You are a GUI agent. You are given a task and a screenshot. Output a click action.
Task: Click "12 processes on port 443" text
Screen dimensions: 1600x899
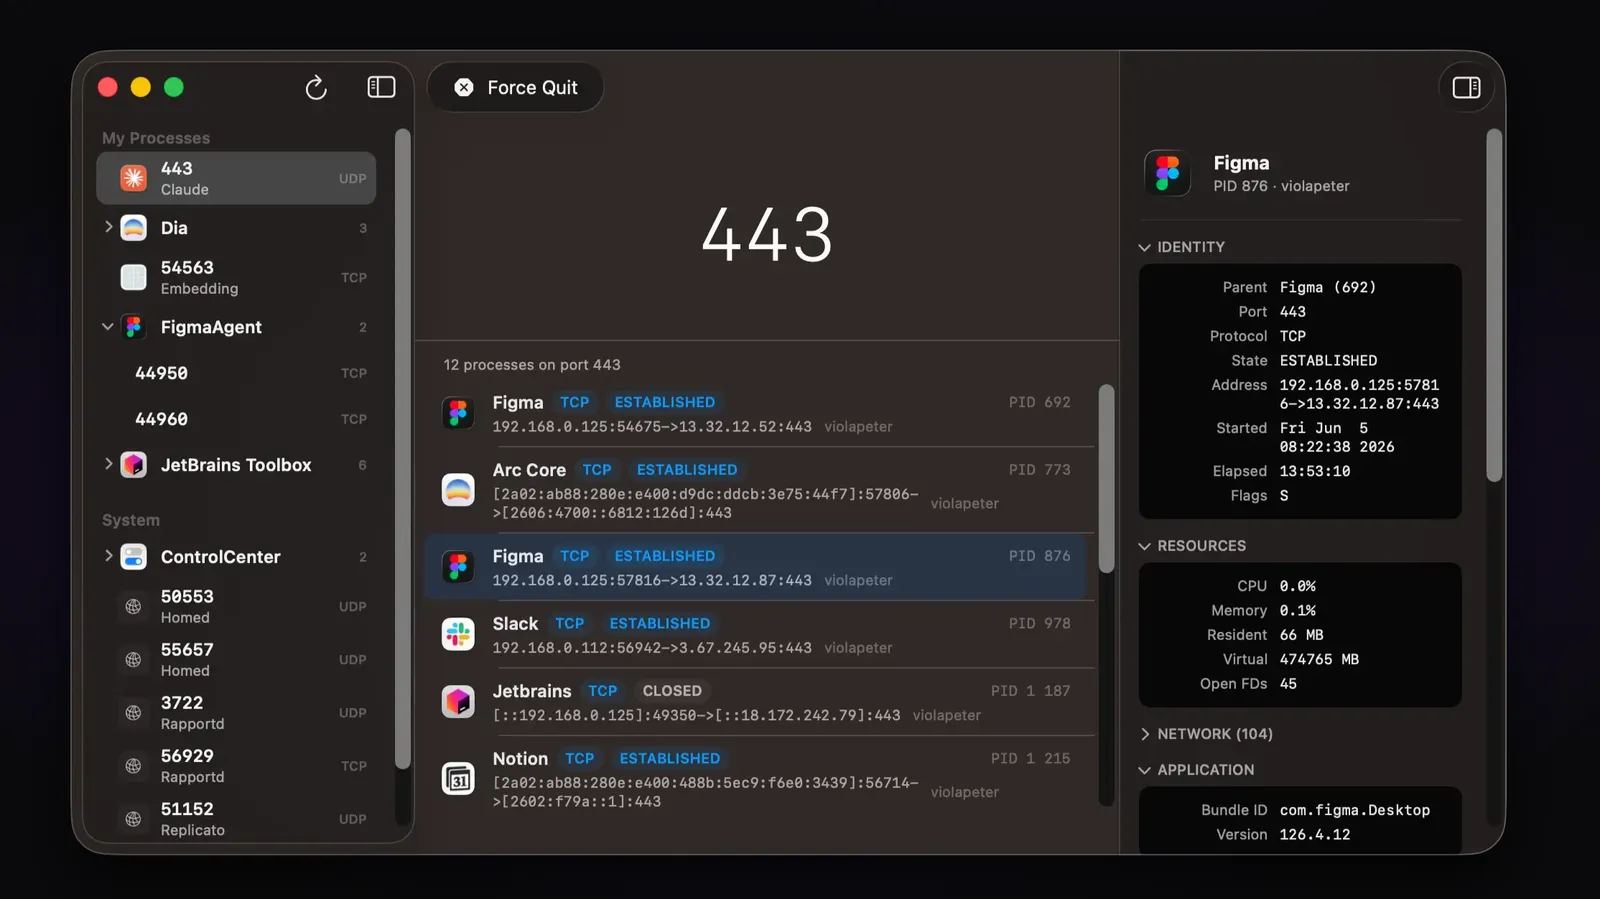click(x=532, y=365)
